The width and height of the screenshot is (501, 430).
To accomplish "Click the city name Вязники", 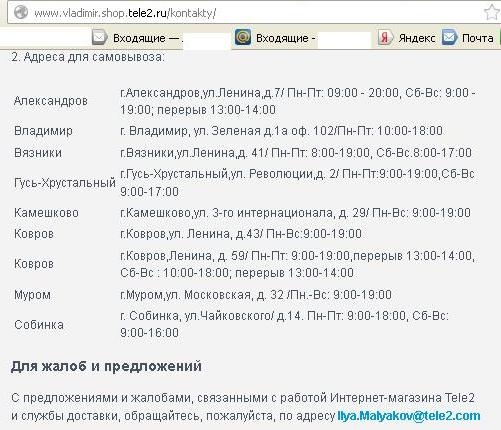I will point(38,153).
